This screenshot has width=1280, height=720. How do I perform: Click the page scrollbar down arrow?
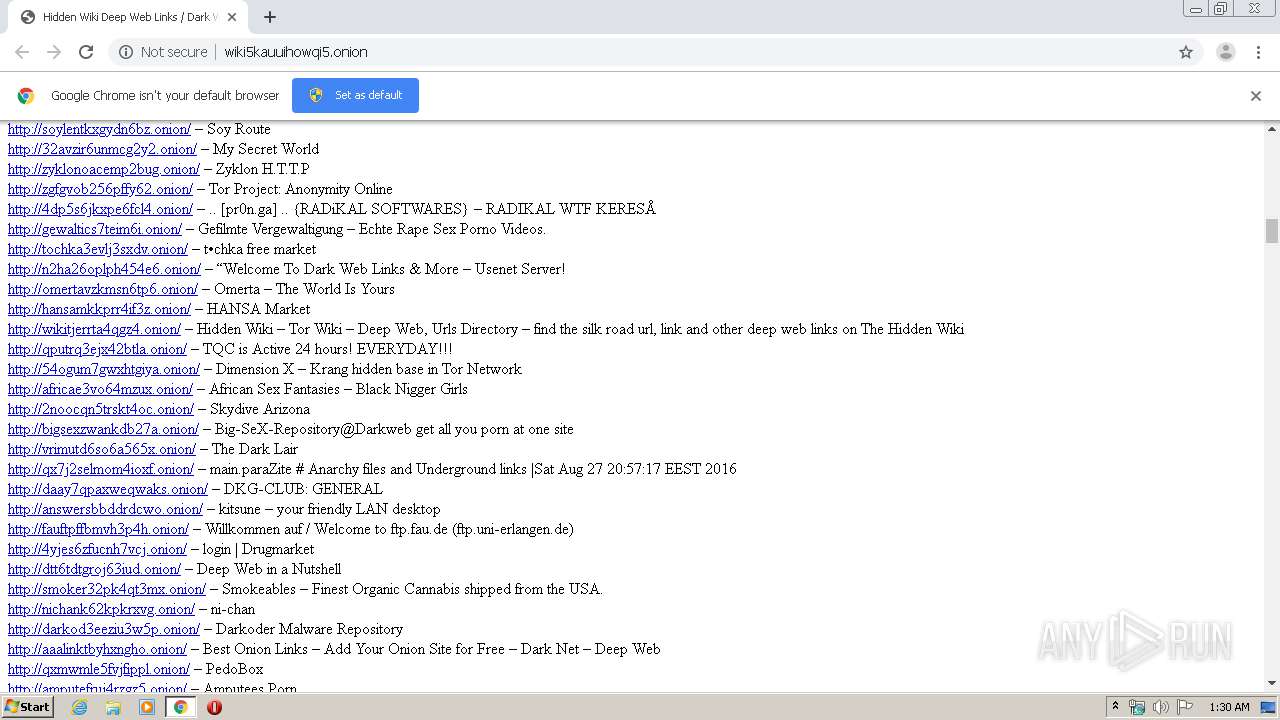tap(1272, 684)
